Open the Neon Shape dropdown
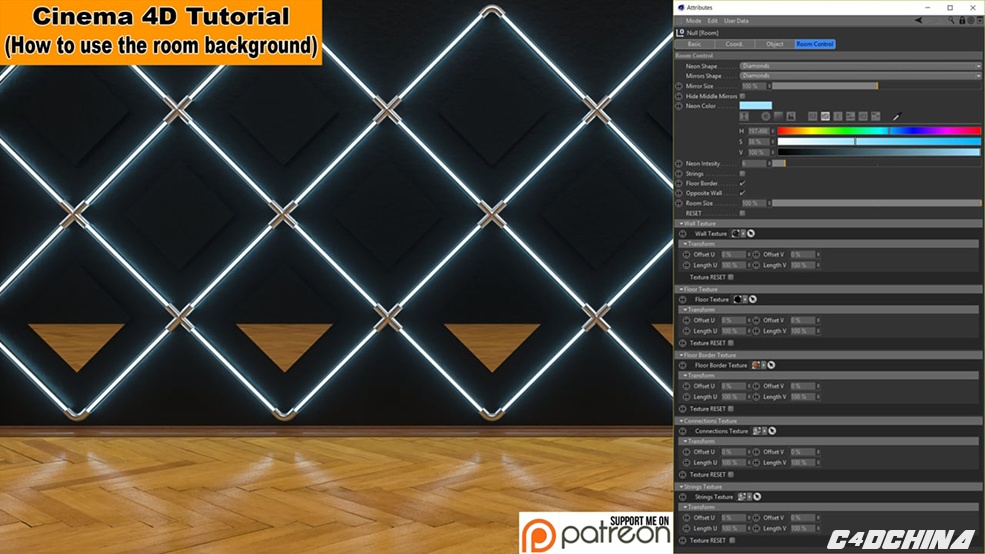The height and width of the screenshot is (554, 985). click(x=860, y=66)
